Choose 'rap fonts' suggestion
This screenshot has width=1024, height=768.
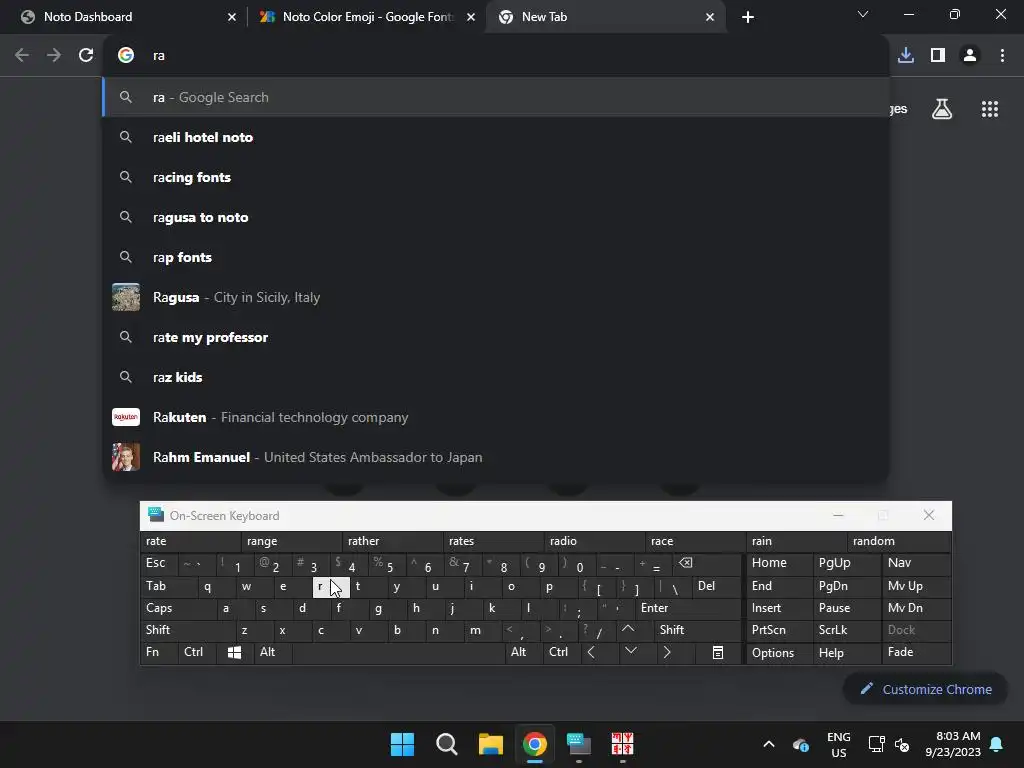(x=496, y=257)
